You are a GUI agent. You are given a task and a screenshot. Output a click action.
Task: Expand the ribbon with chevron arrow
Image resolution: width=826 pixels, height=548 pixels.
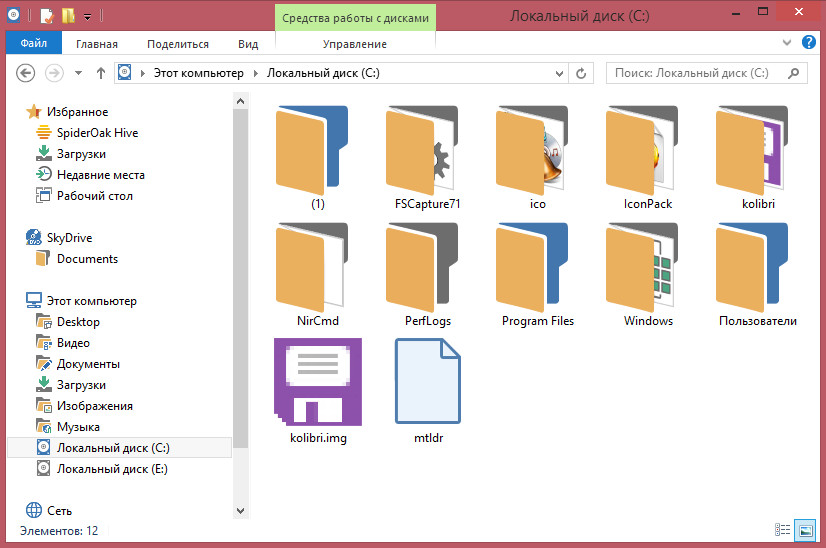coord(786,43)
